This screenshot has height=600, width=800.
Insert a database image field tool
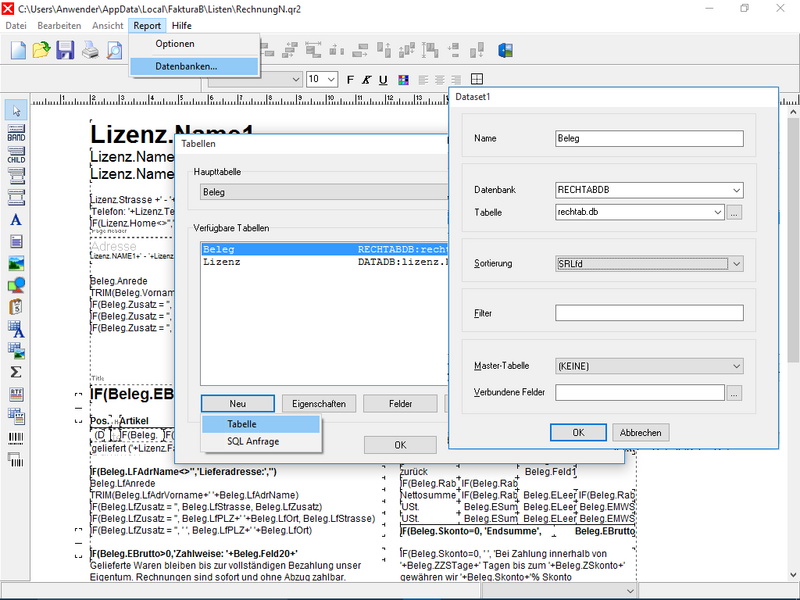click(x=16, y=351)
